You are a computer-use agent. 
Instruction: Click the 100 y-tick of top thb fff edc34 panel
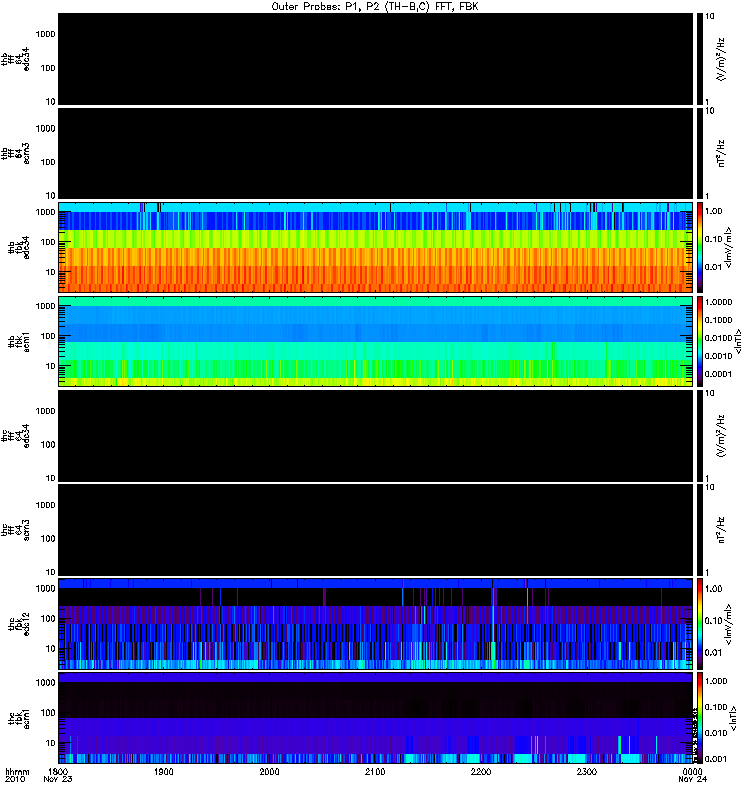(48, 68)
